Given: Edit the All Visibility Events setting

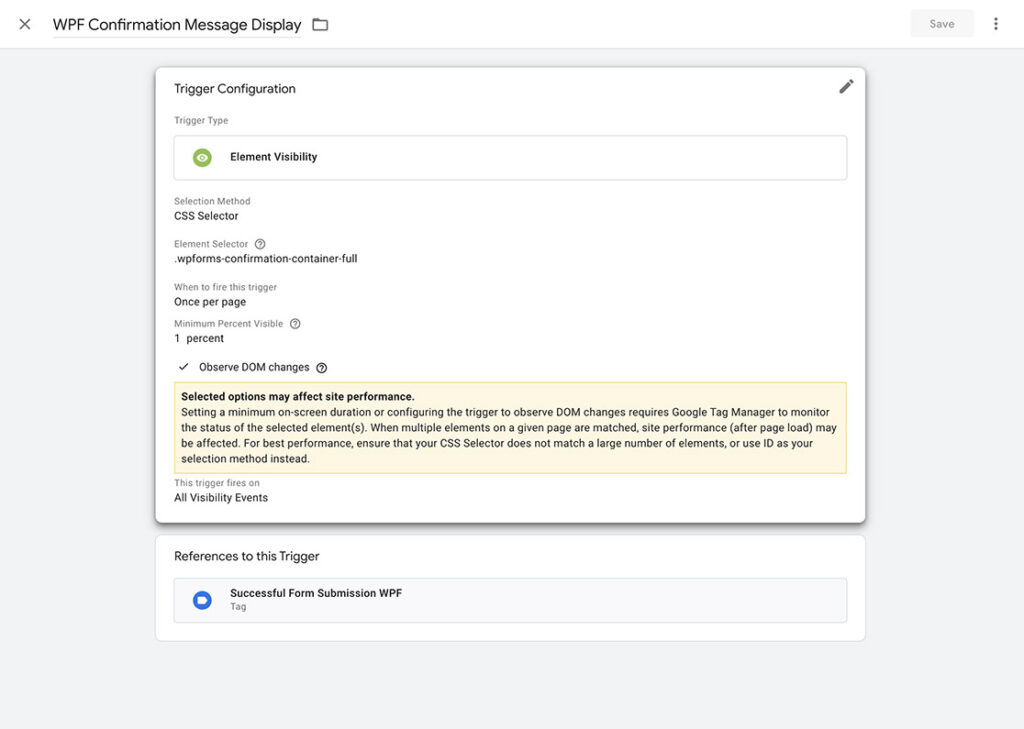Looking at the screenshot, I should click(x=221, y=497).
